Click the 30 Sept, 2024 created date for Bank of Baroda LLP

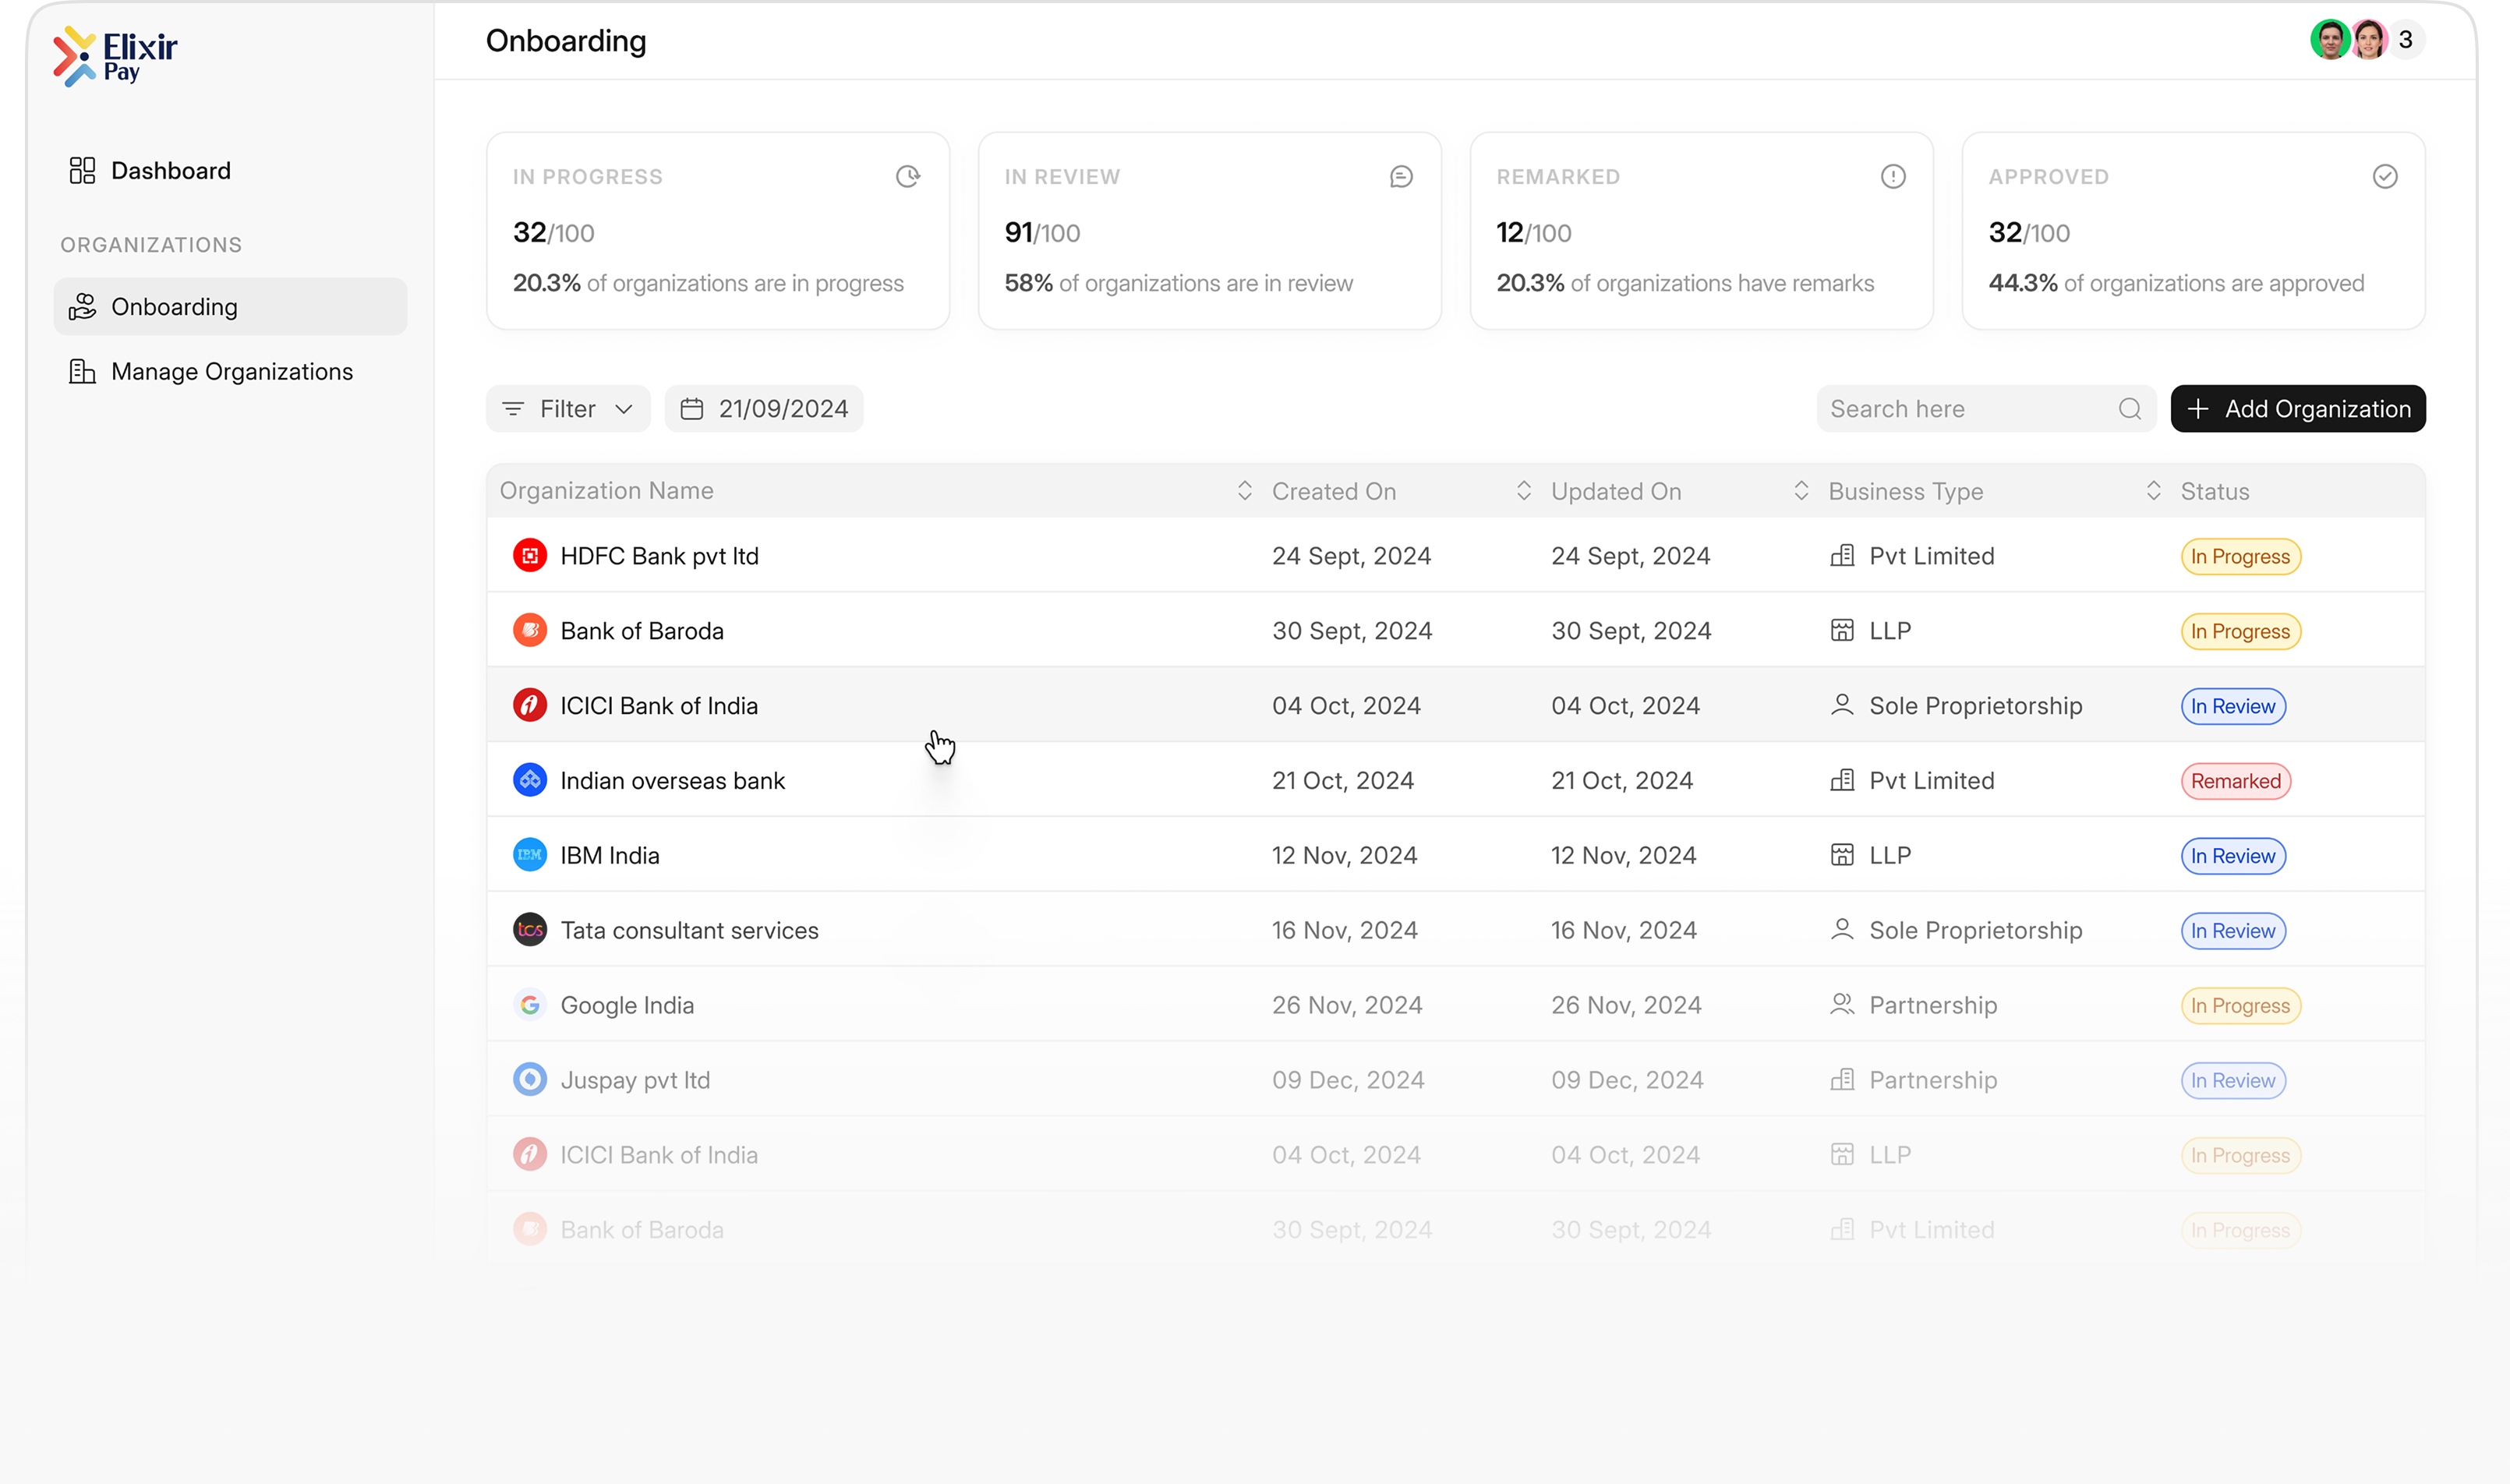coord(1352,631)
